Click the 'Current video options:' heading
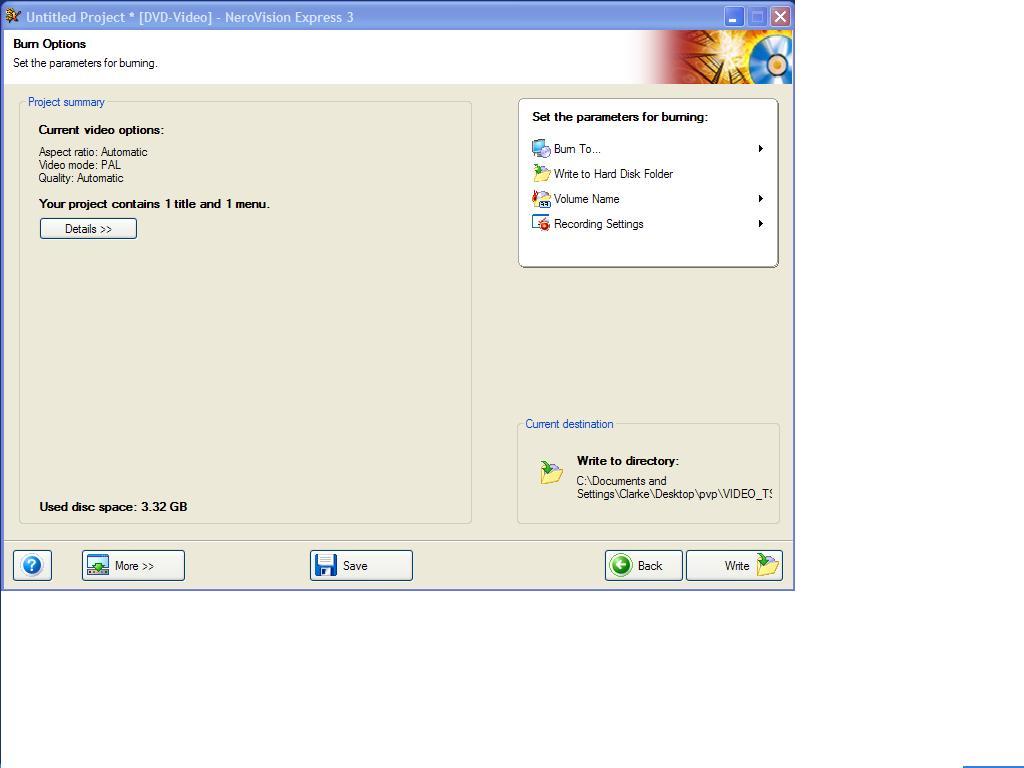 coord(101,130)
